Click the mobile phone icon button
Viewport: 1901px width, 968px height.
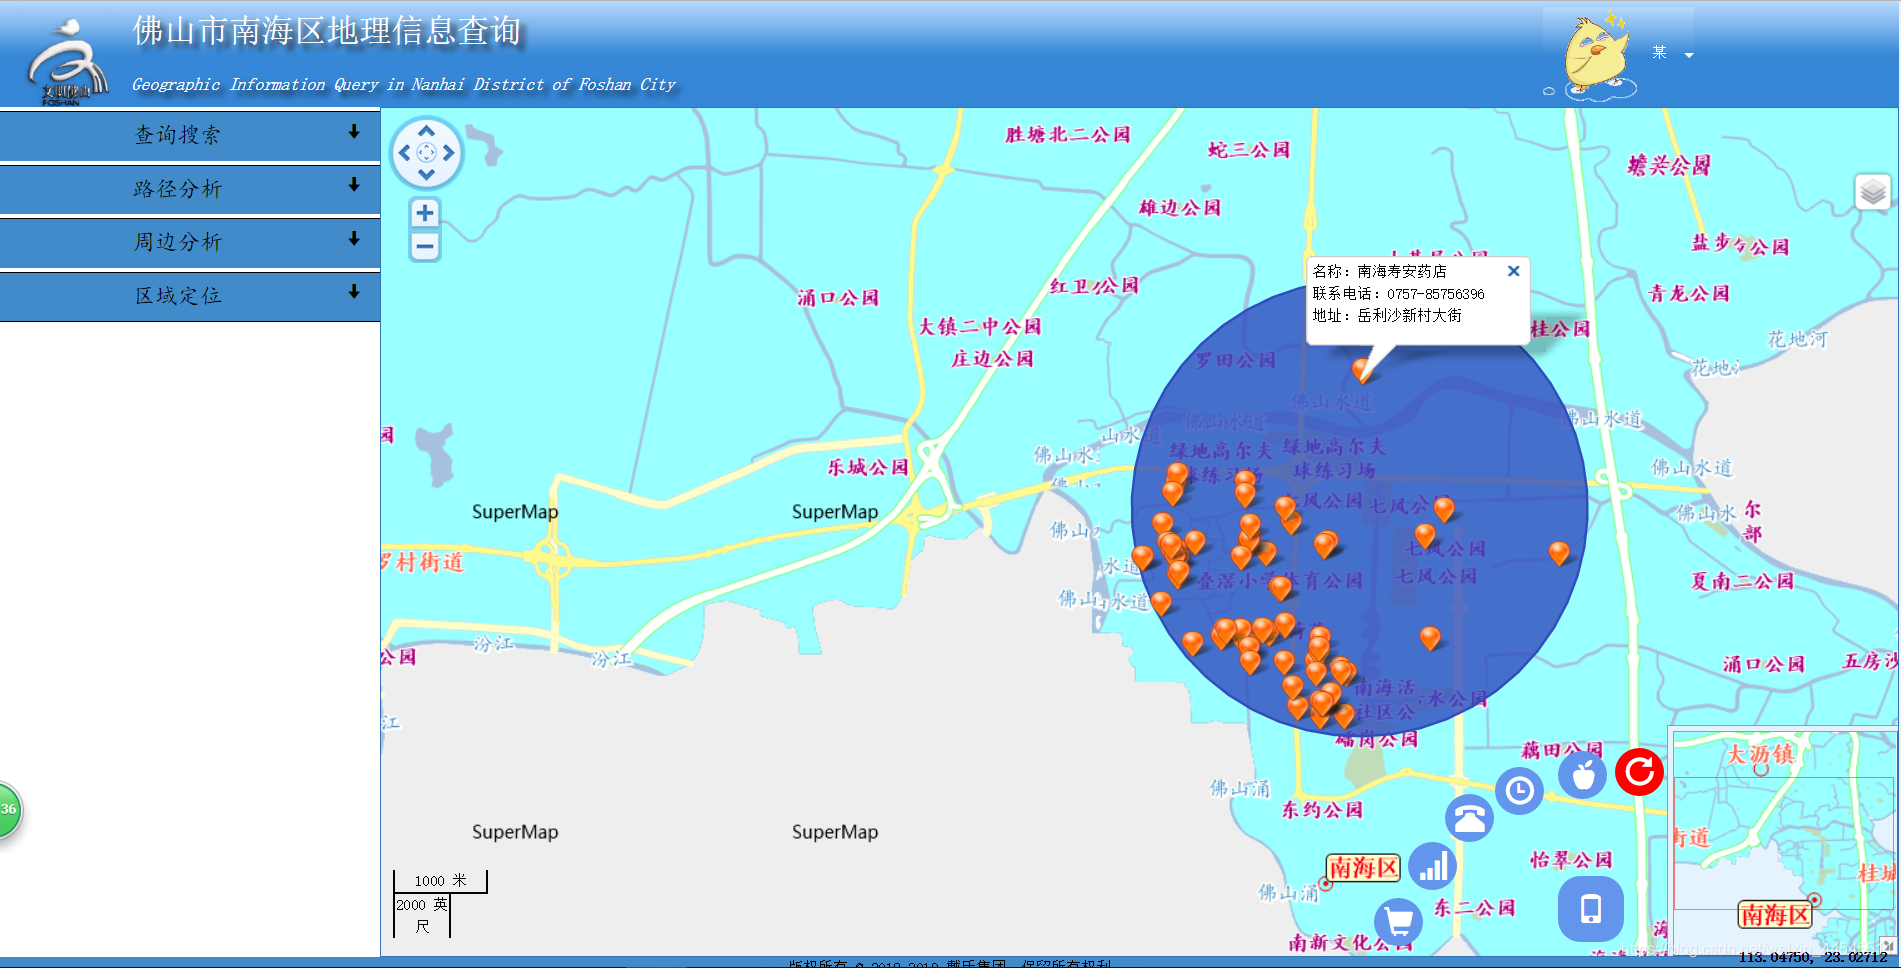point(1591,909)
